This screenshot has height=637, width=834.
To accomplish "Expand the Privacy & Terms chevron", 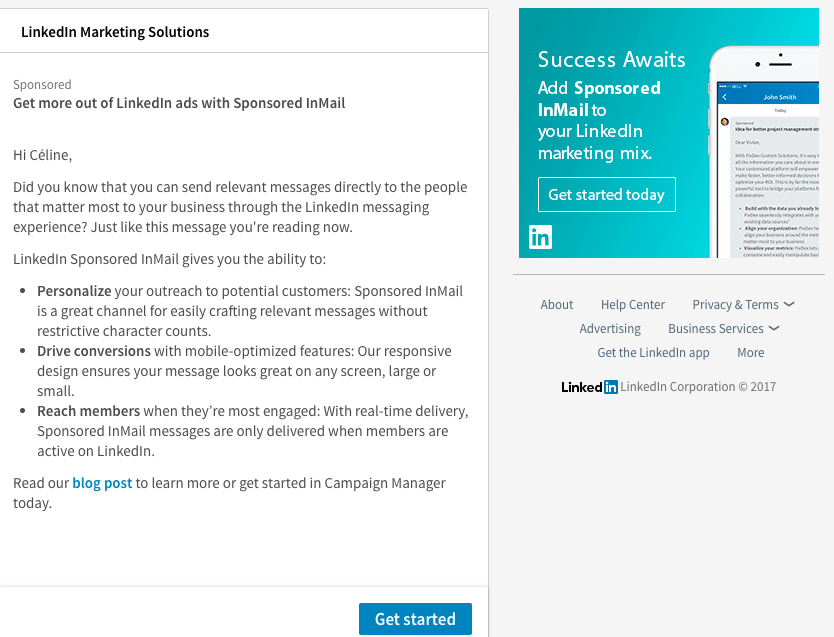I will [x=789, y=305].
